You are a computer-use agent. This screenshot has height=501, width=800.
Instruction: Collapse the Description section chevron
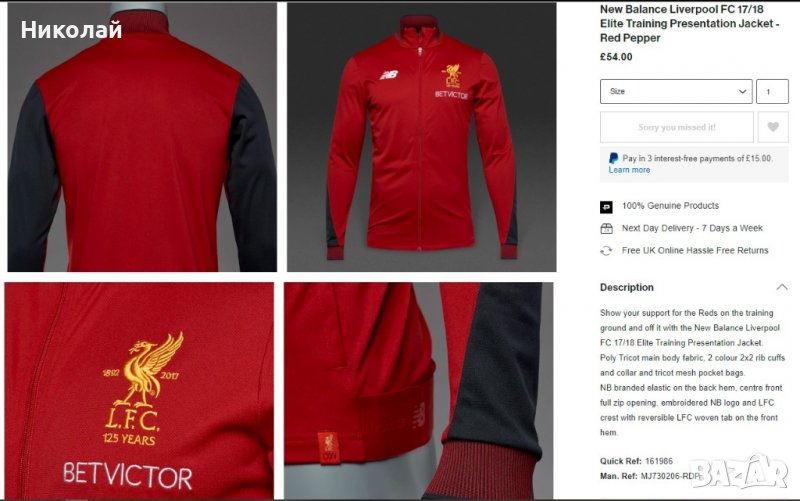click(x=782, y=287)
